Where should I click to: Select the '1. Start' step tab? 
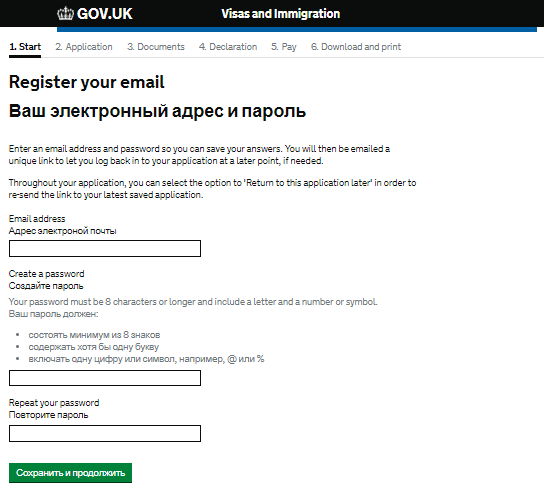tap(25, 47)
